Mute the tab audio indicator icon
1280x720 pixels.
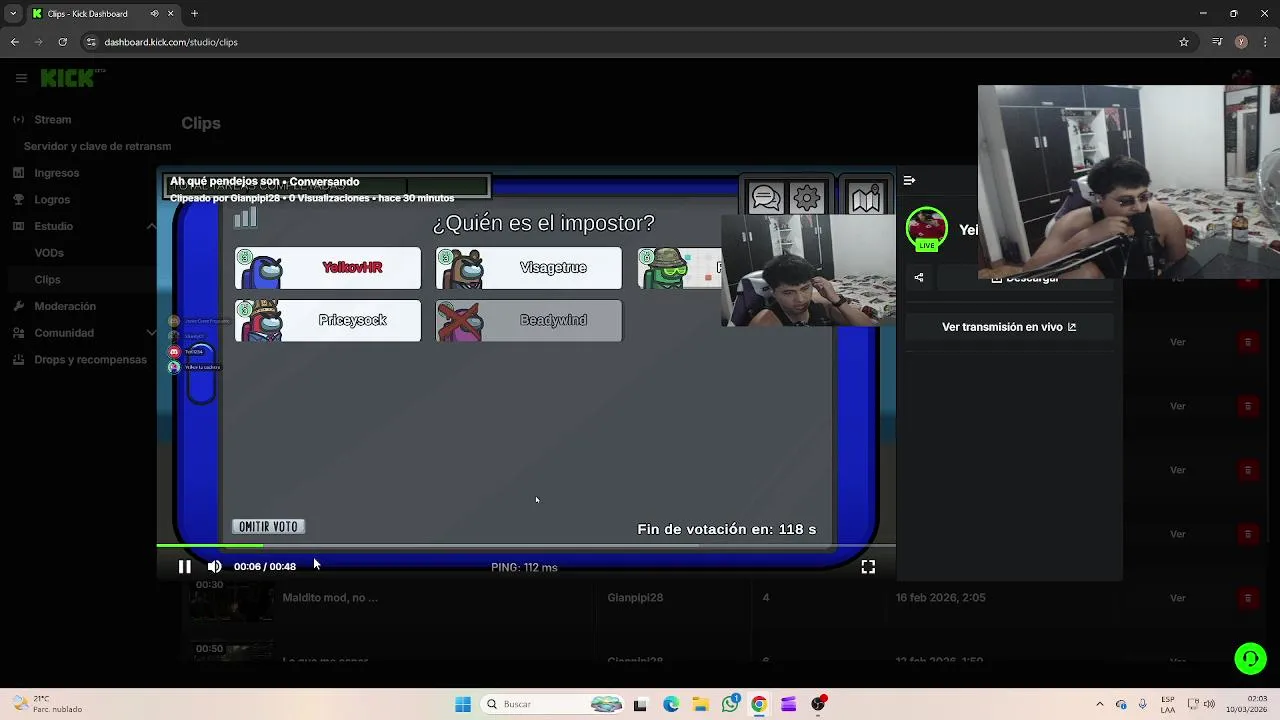click(x=154, y=14)
